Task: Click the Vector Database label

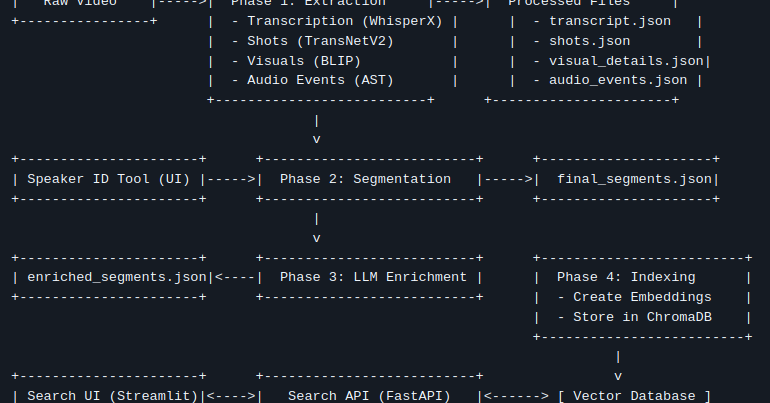Action: pos(634,396)
